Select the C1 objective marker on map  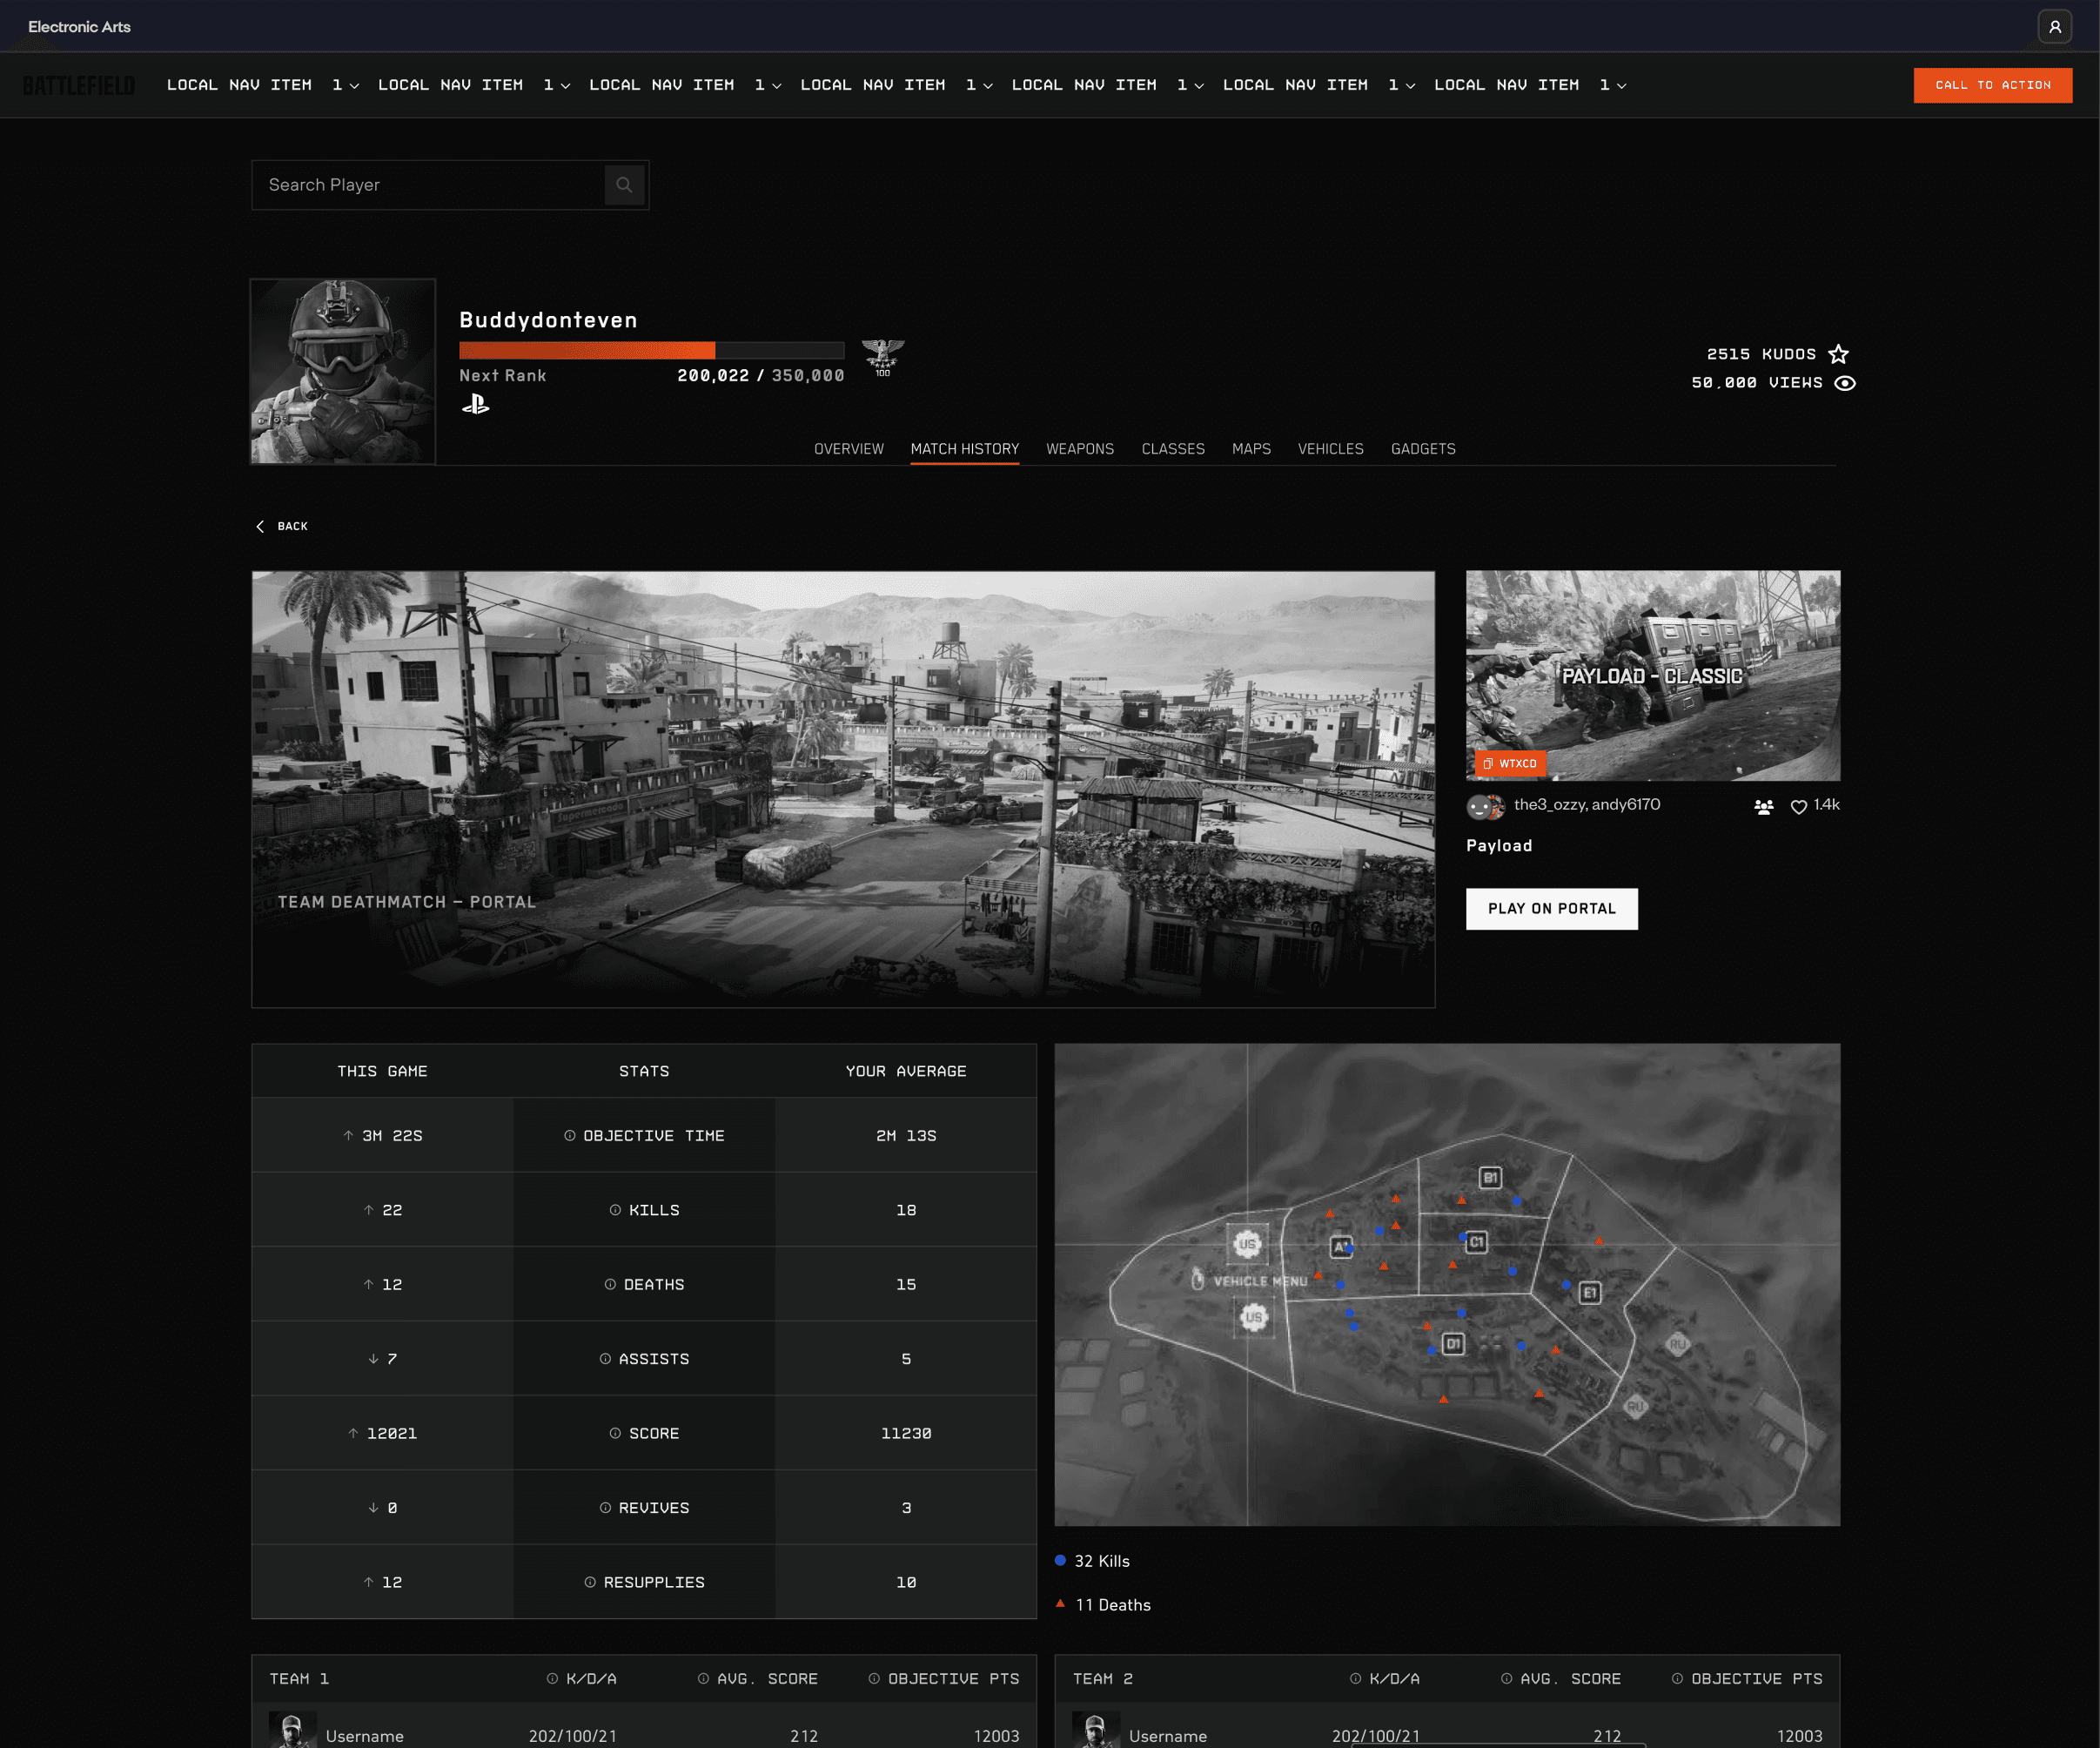point(1476,1242)
